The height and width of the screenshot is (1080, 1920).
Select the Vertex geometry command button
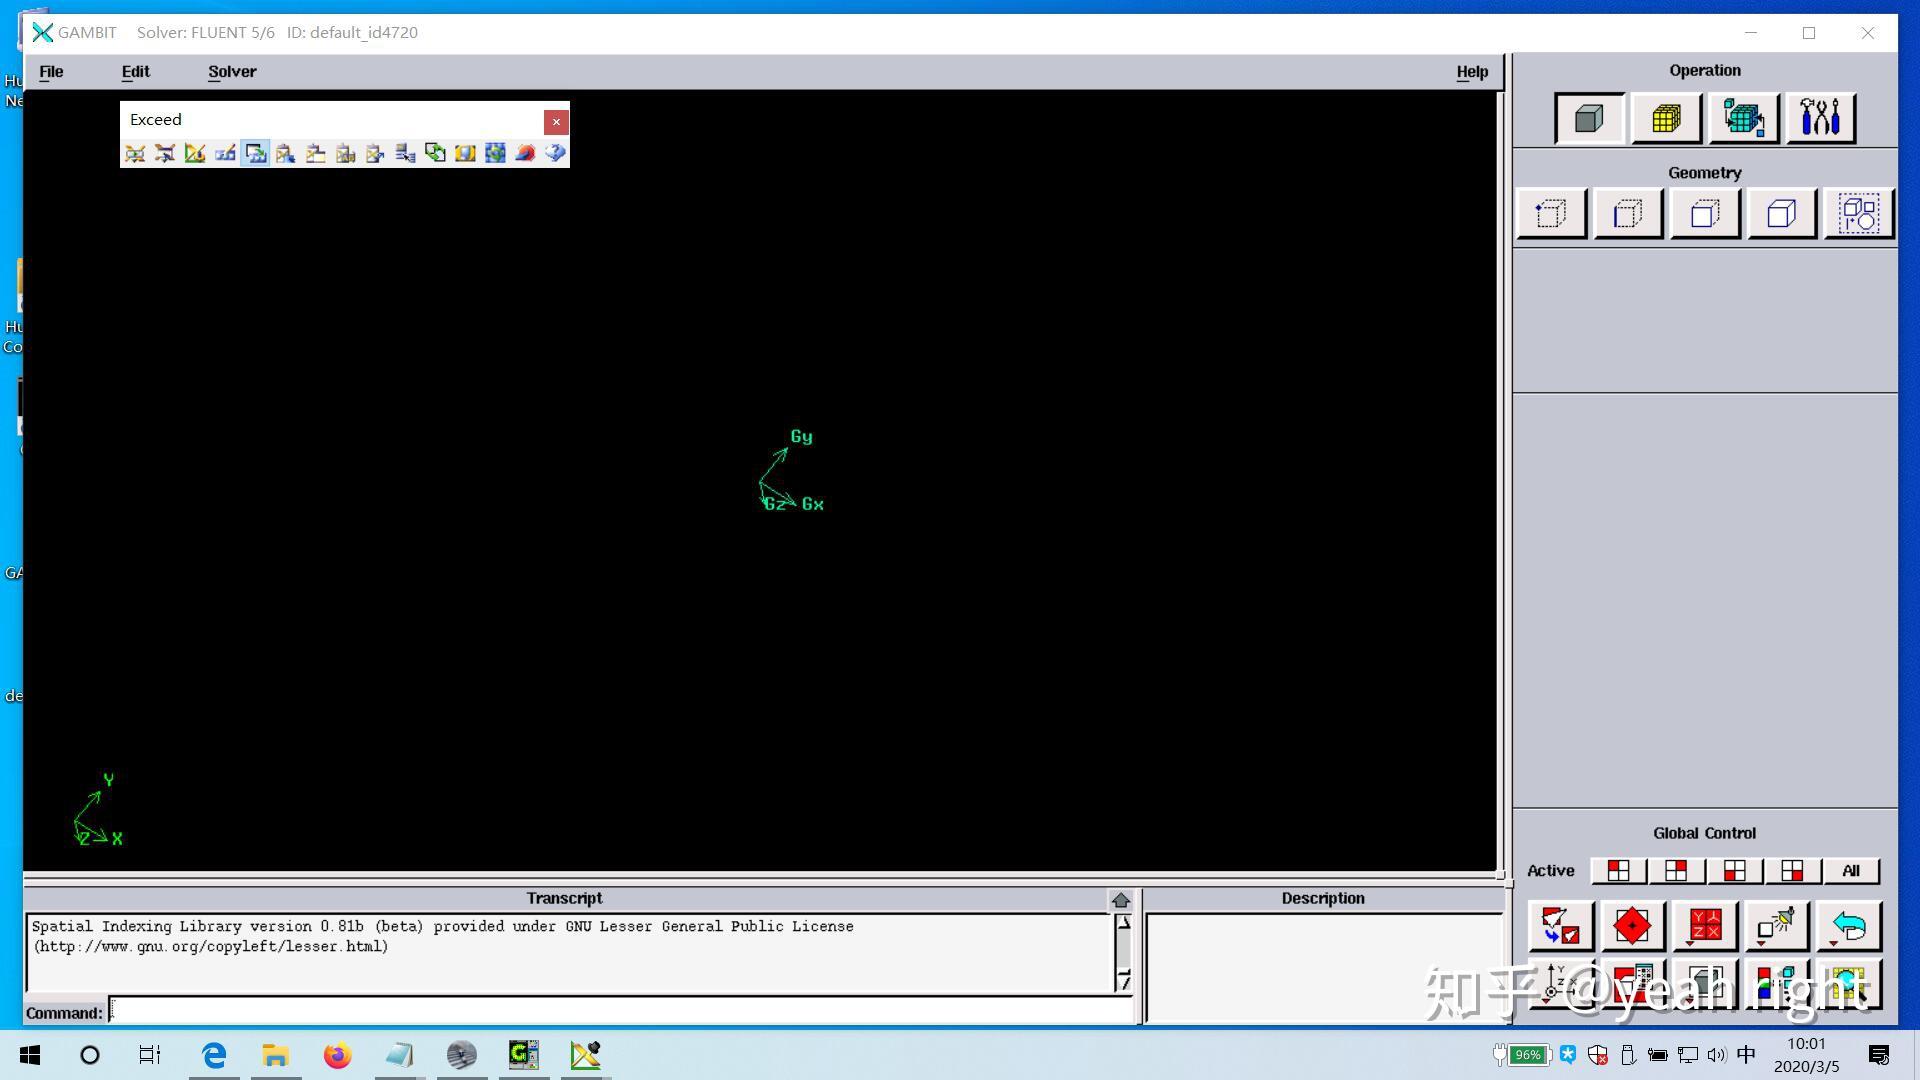click(x=1551, y=214)
